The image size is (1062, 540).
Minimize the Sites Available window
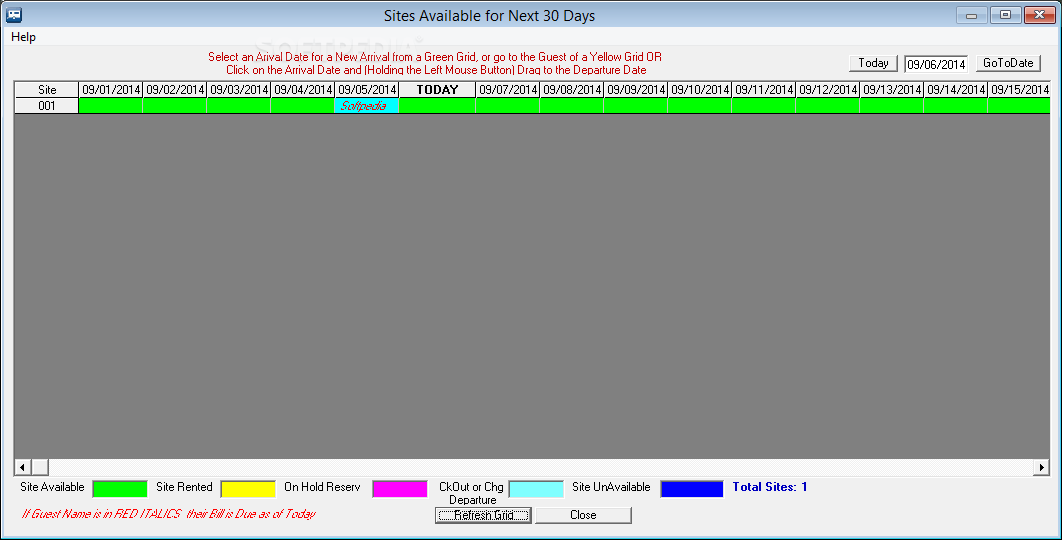tap(971, 15)
